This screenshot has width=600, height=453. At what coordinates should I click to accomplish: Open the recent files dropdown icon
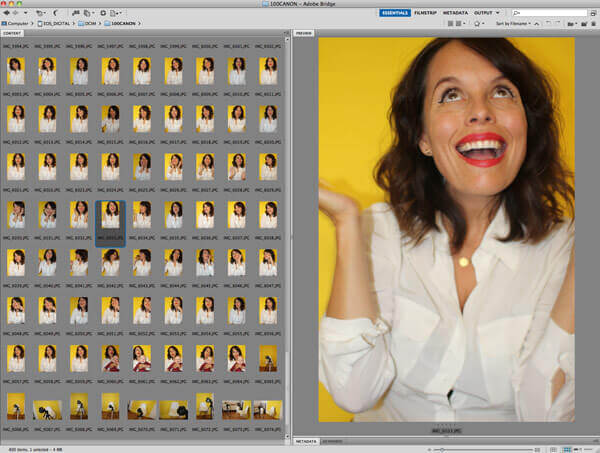coord(572,24)
